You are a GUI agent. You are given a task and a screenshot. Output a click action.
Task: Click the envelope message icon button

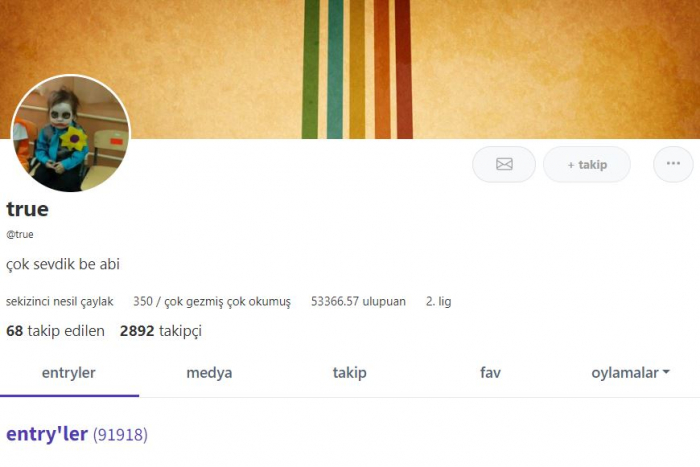pos(504,164)
